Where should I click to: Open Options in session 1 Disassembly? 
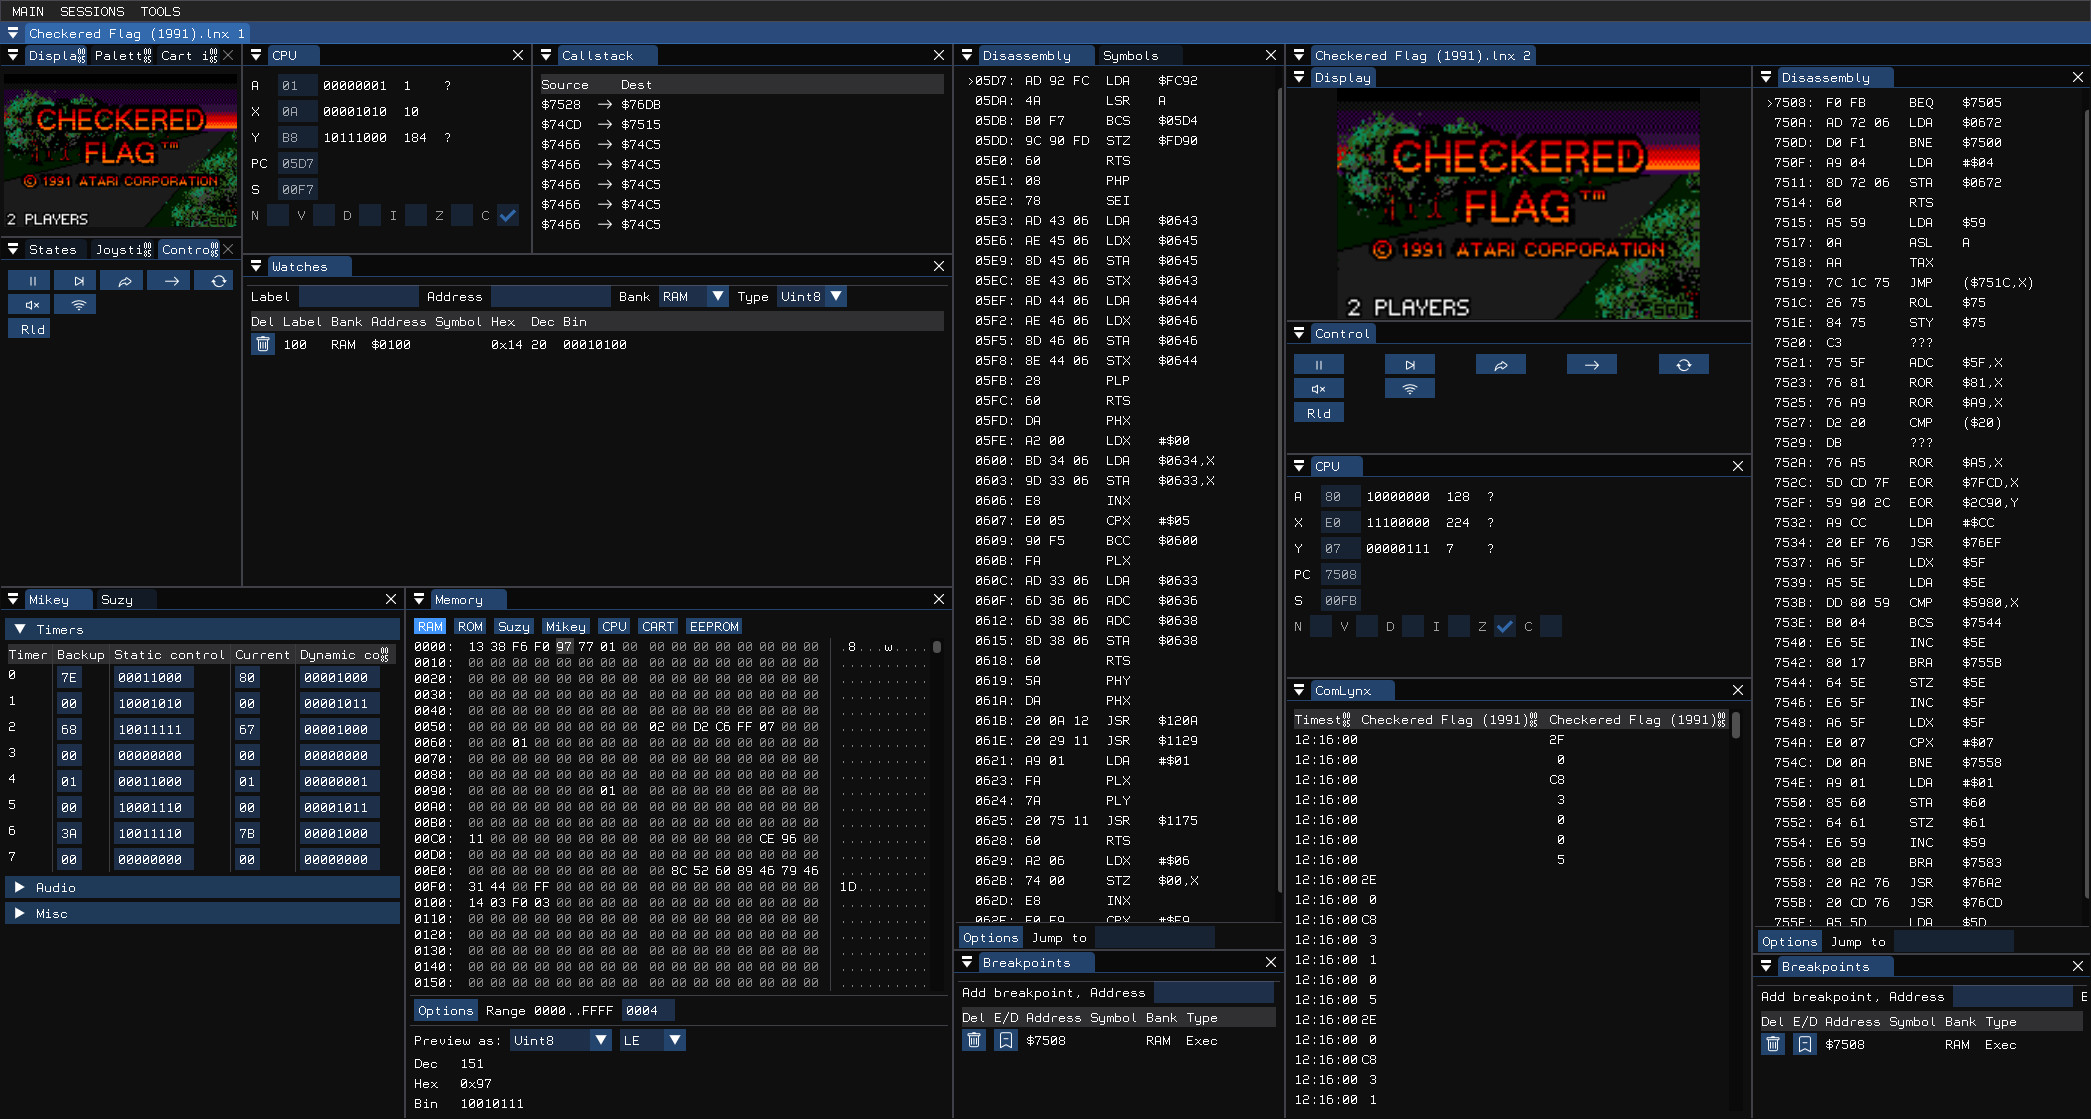pos(990,937)
